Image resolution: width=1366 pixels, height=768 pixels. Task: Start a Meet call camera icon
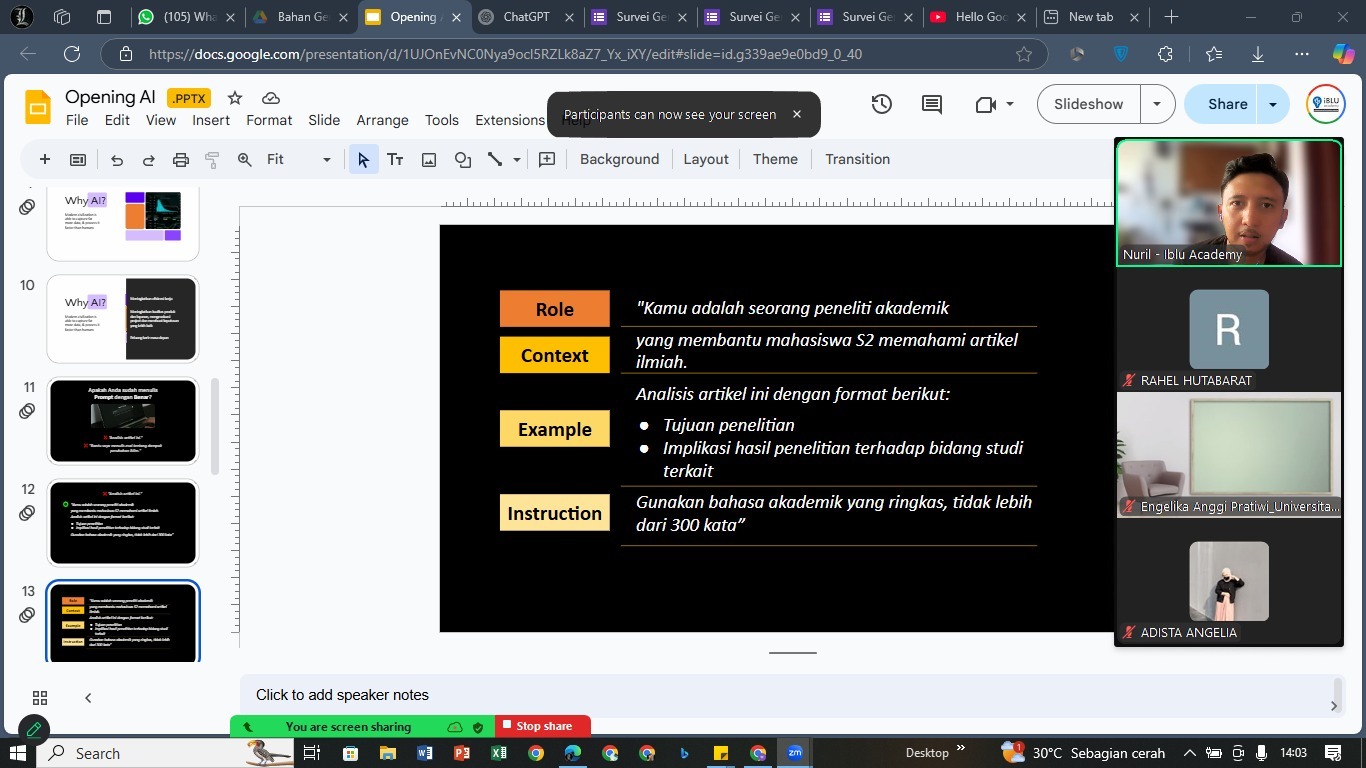point(986,104)
